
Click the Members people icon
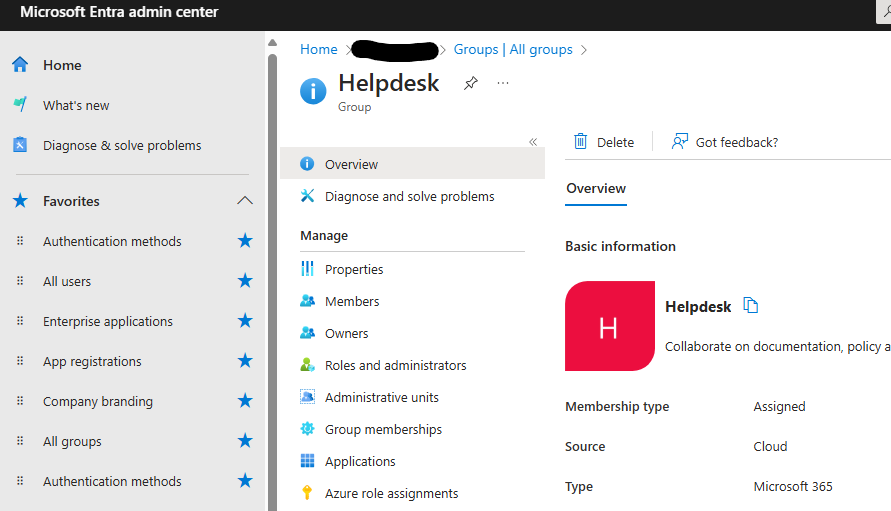click(x=307, y=301)
